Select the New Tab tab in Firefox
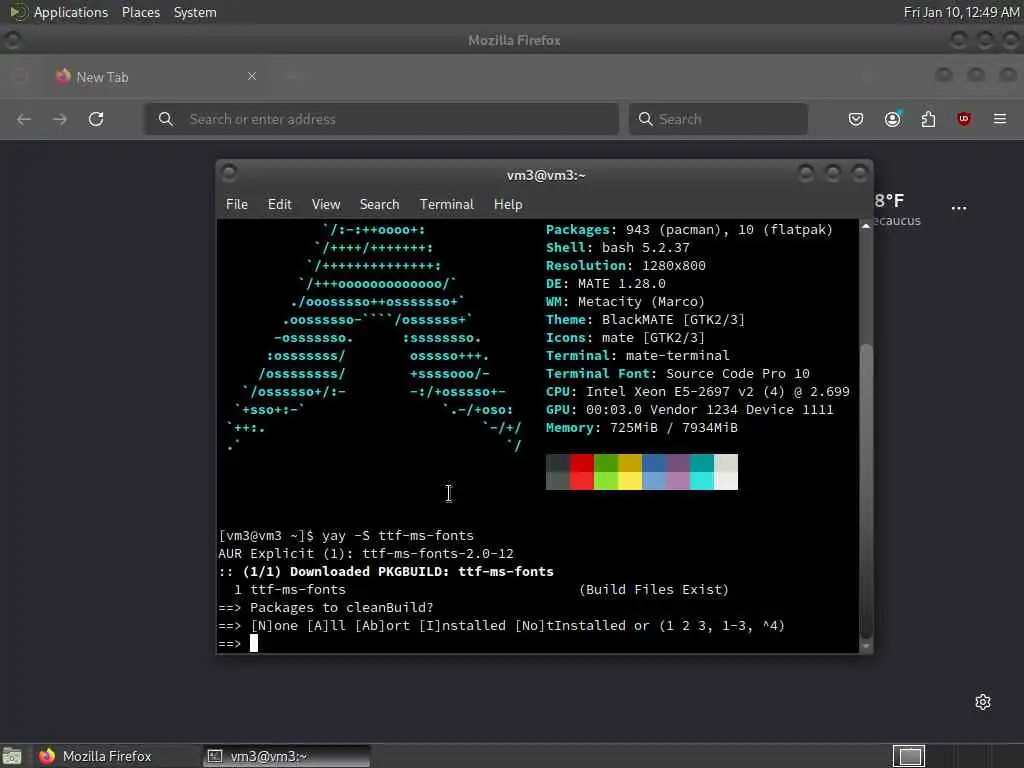 pyautogui.click(x=157, y=77)
